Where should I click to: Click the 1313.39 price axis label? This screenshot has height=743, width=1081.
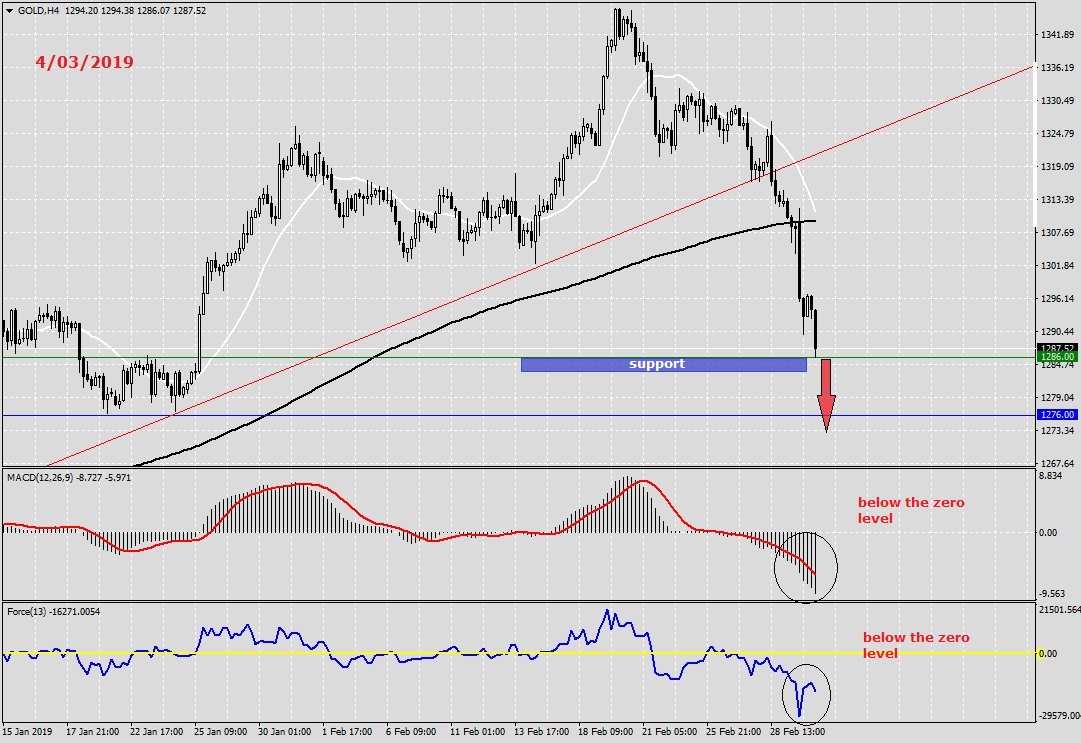point(1058,200)
